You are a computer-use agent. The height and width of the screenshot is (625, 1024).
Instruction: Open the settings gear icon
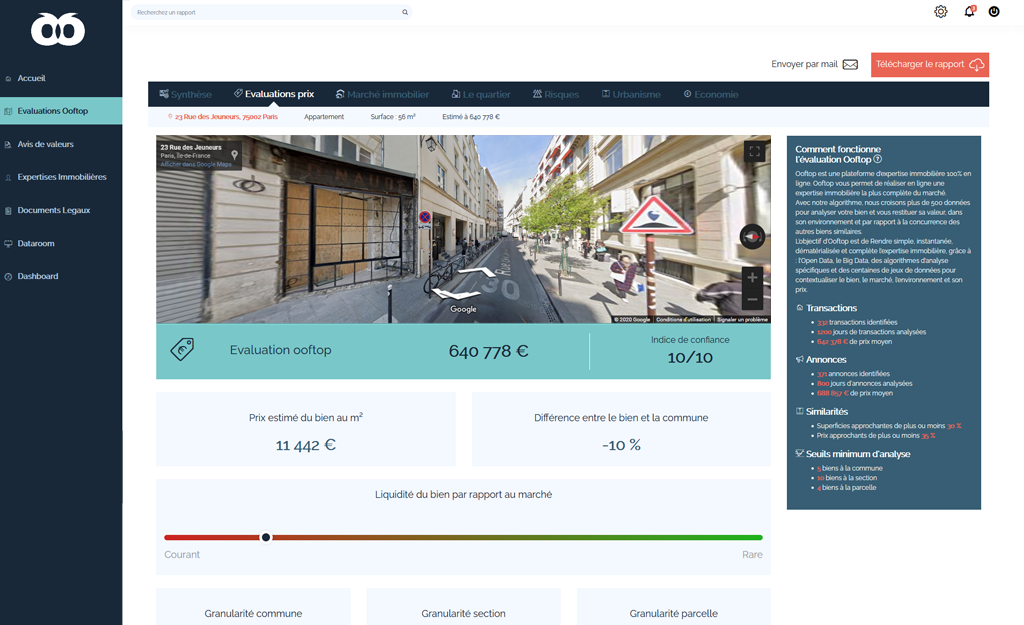tap(940, 12)
